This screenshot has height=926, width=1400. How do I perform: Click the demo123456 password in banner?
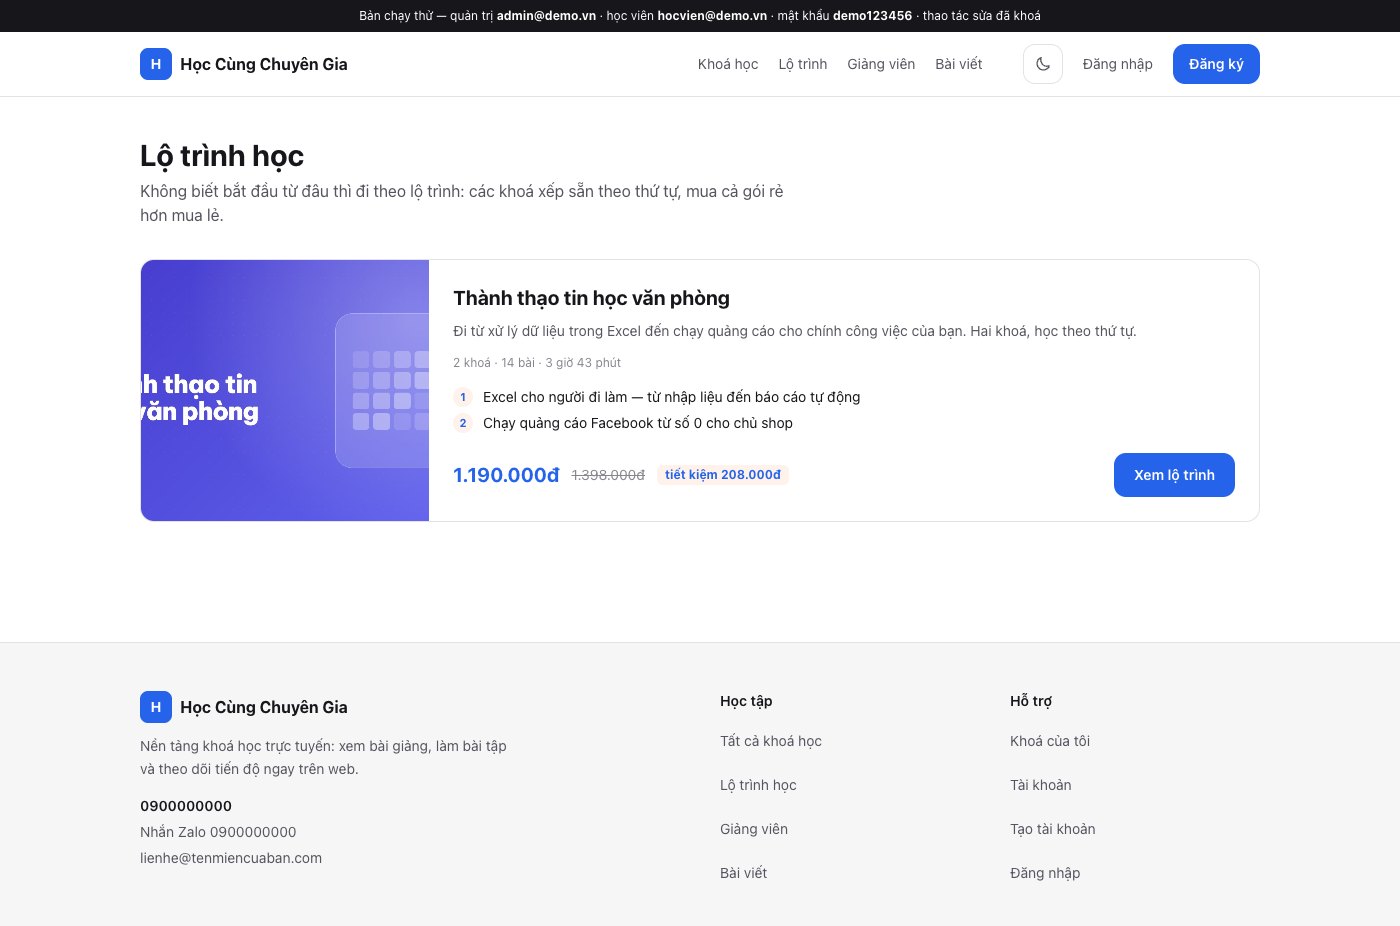coord(872,16)
